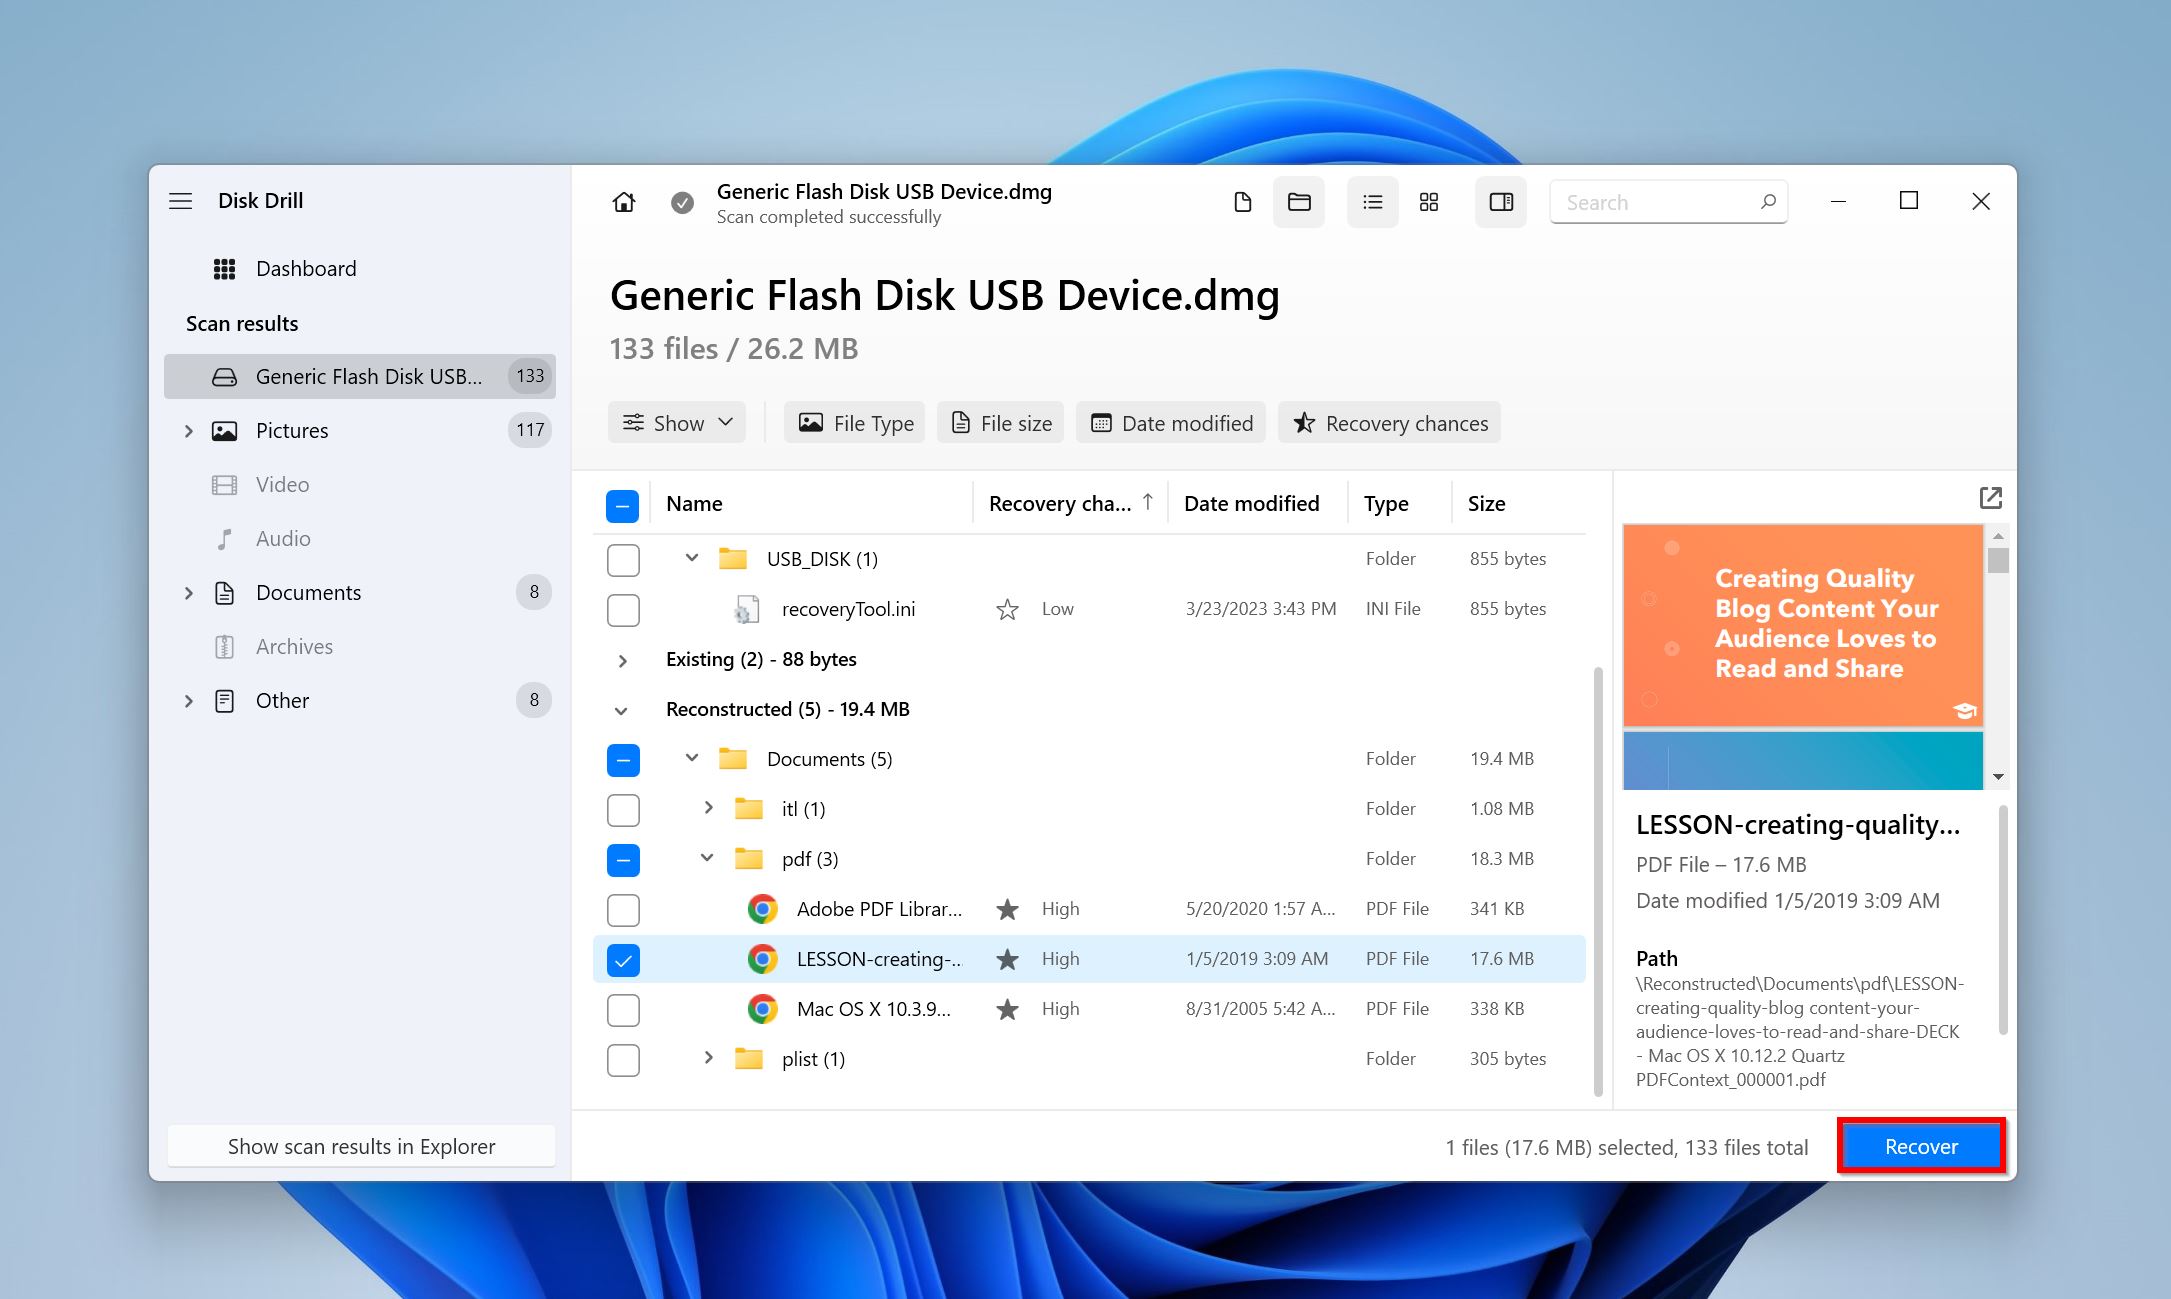This screenshot has height=1299, width=2171.
Task: Toggle checkbox for Documents (5) folder
Action: click(620, 758)
